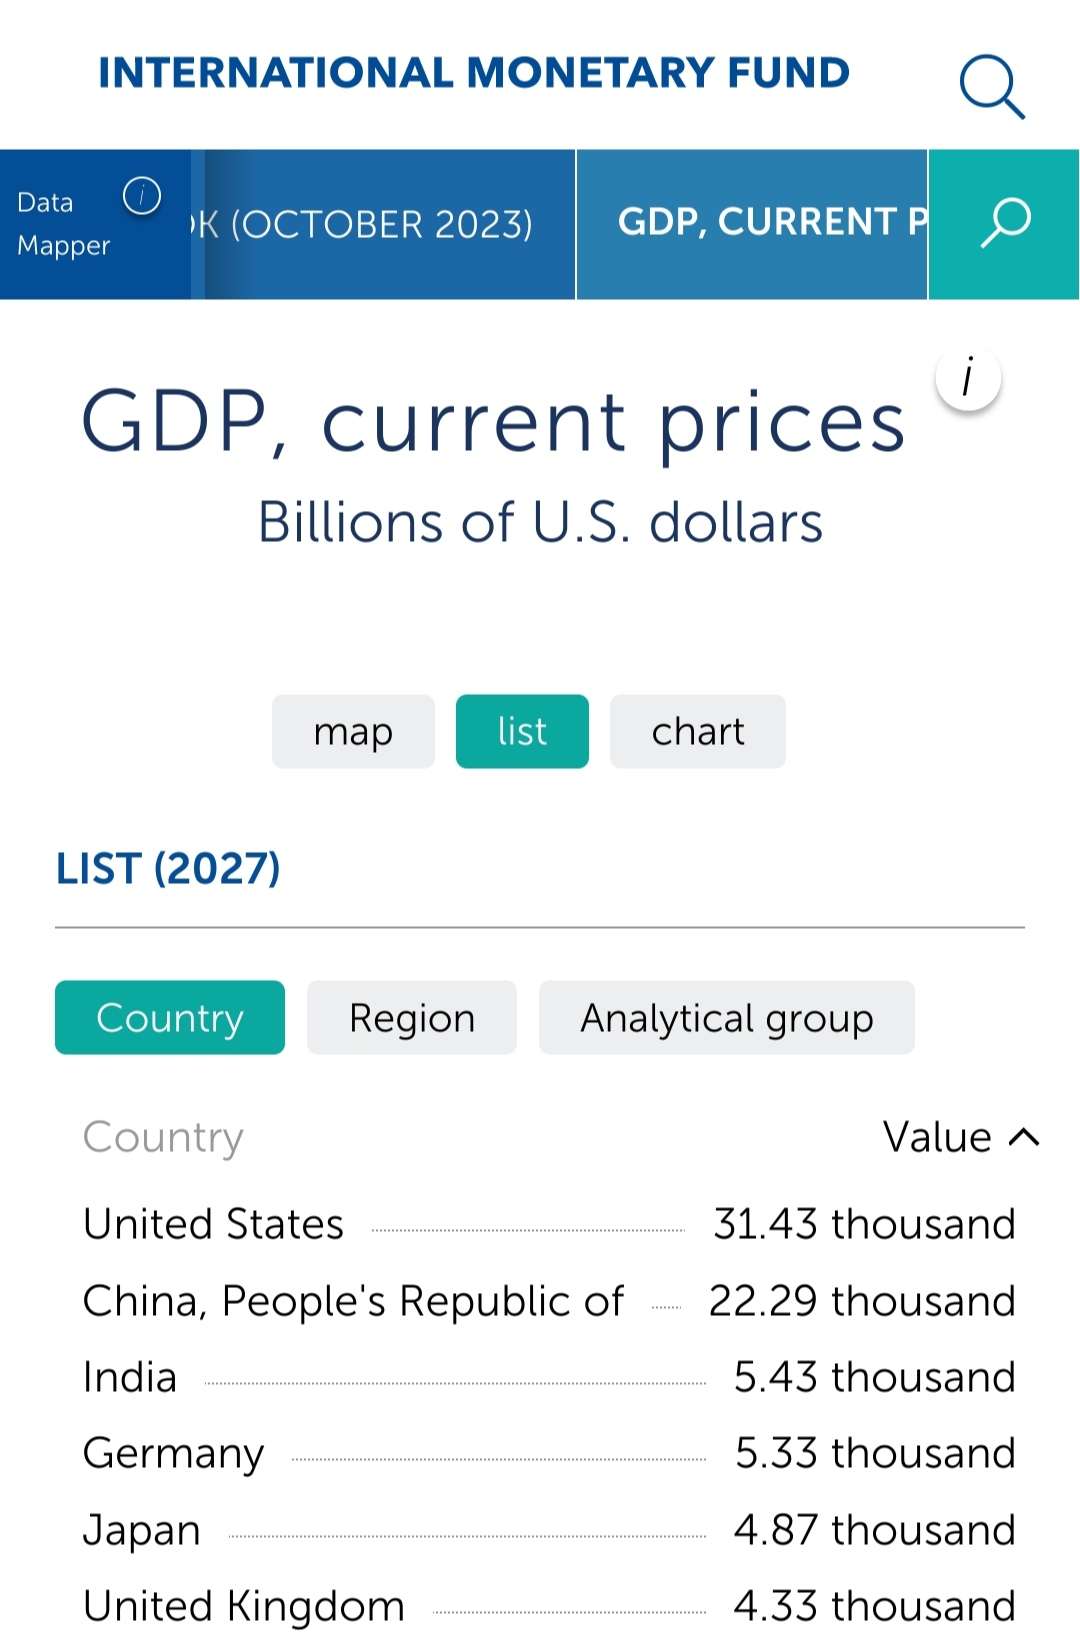Click the Value column sort header
This screenshot has width=1080, height=1651.
point(937,1137)
